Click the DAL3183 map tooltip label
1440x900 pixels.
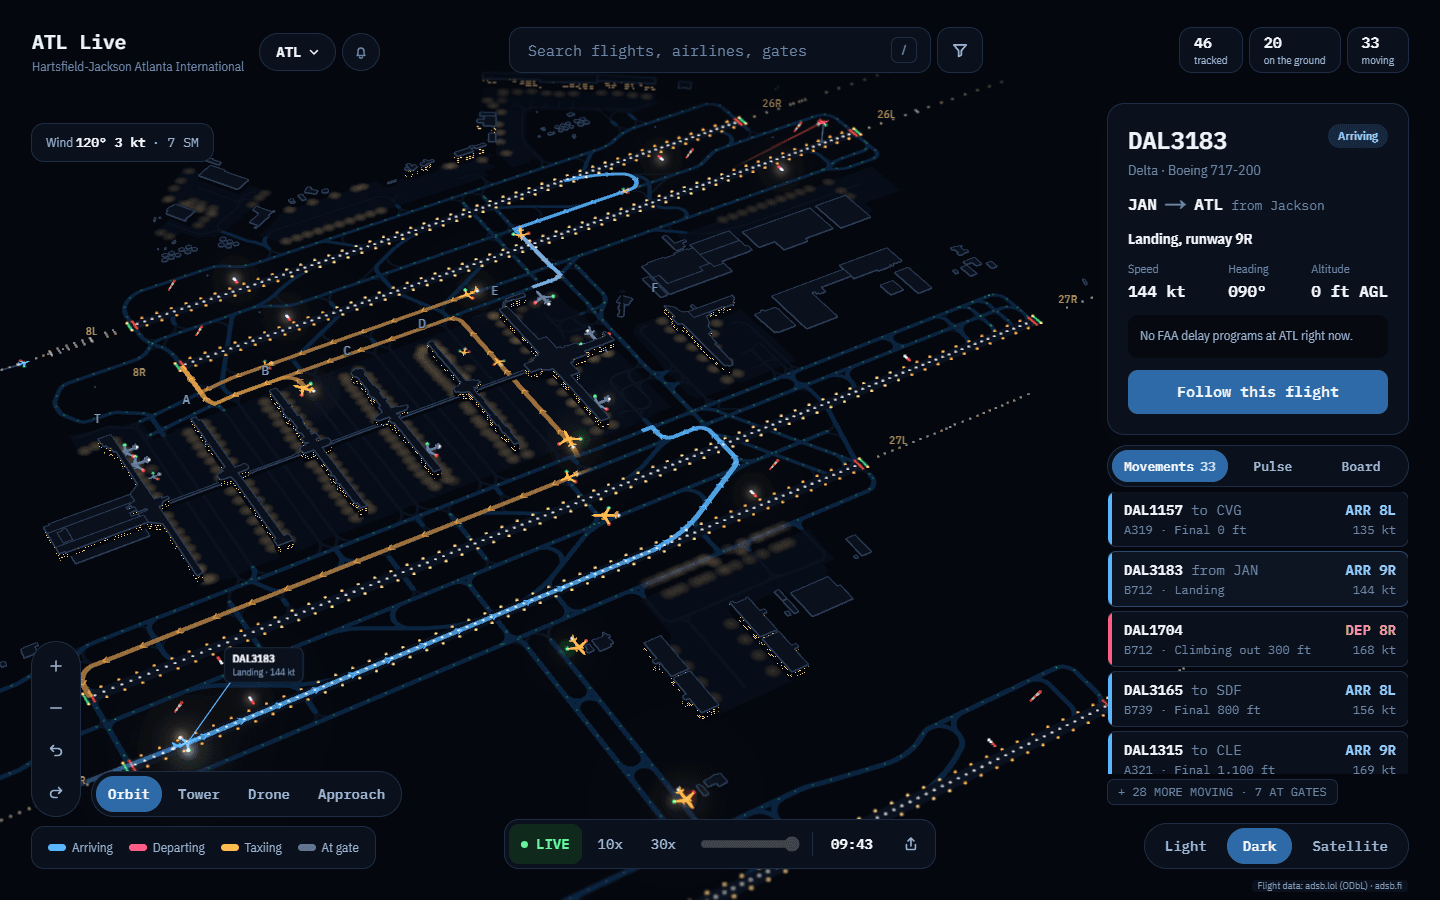pos(264,665)
